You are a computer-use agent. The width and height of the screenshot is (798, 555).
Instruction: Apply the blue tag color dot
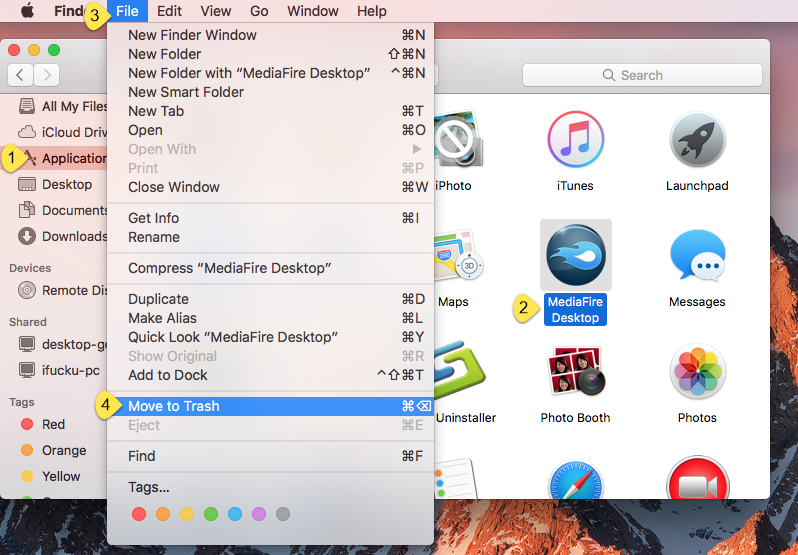coord(235,514)
